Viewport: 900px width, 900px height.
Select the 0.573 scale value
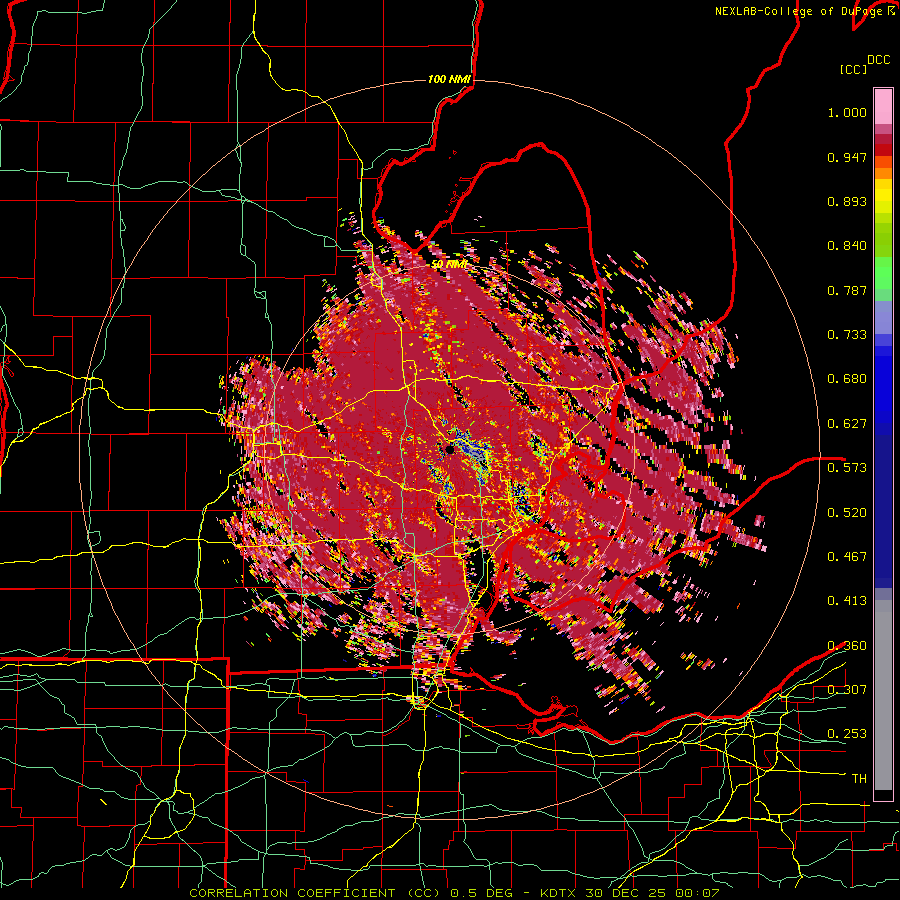[x=847, y=468]
